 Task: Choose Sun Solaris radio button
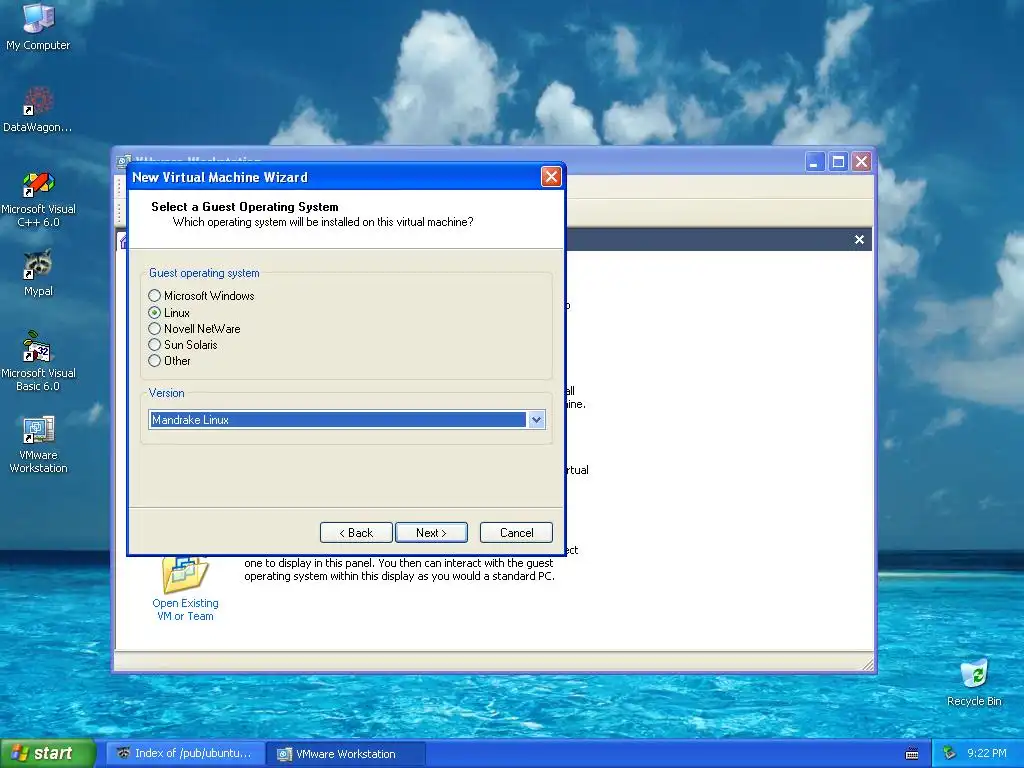pos(183,345)
